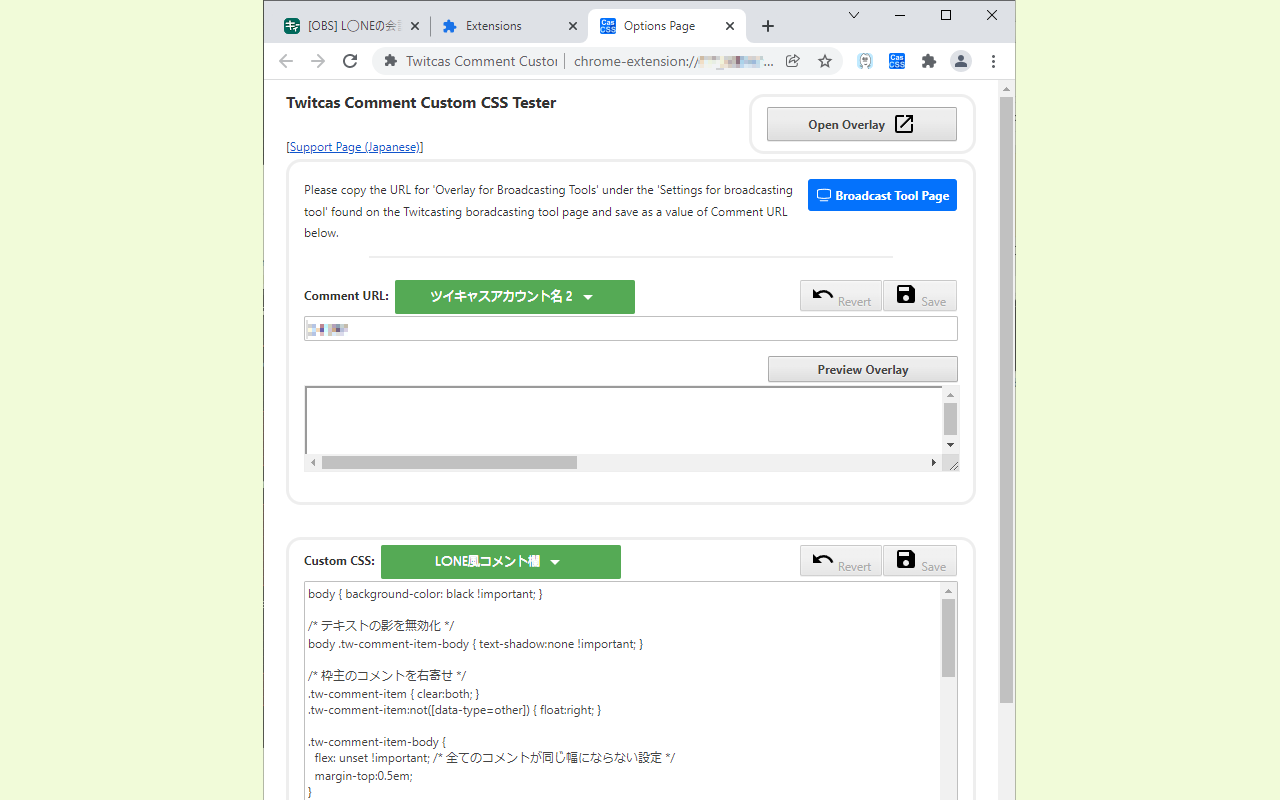Open the Cas CSS extension toolbar icon
1280x800 pixels.
point(897,61)
